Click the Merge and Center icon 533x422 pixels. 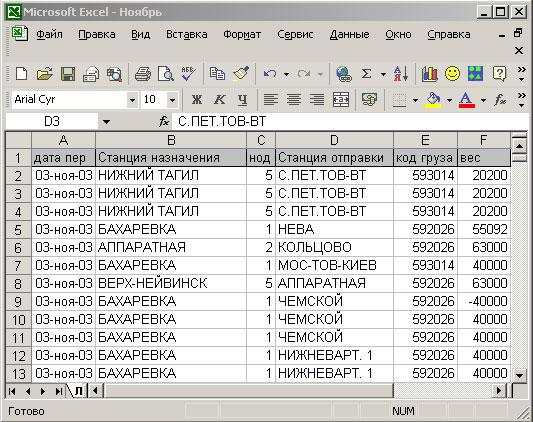click(x=341, y=100)
